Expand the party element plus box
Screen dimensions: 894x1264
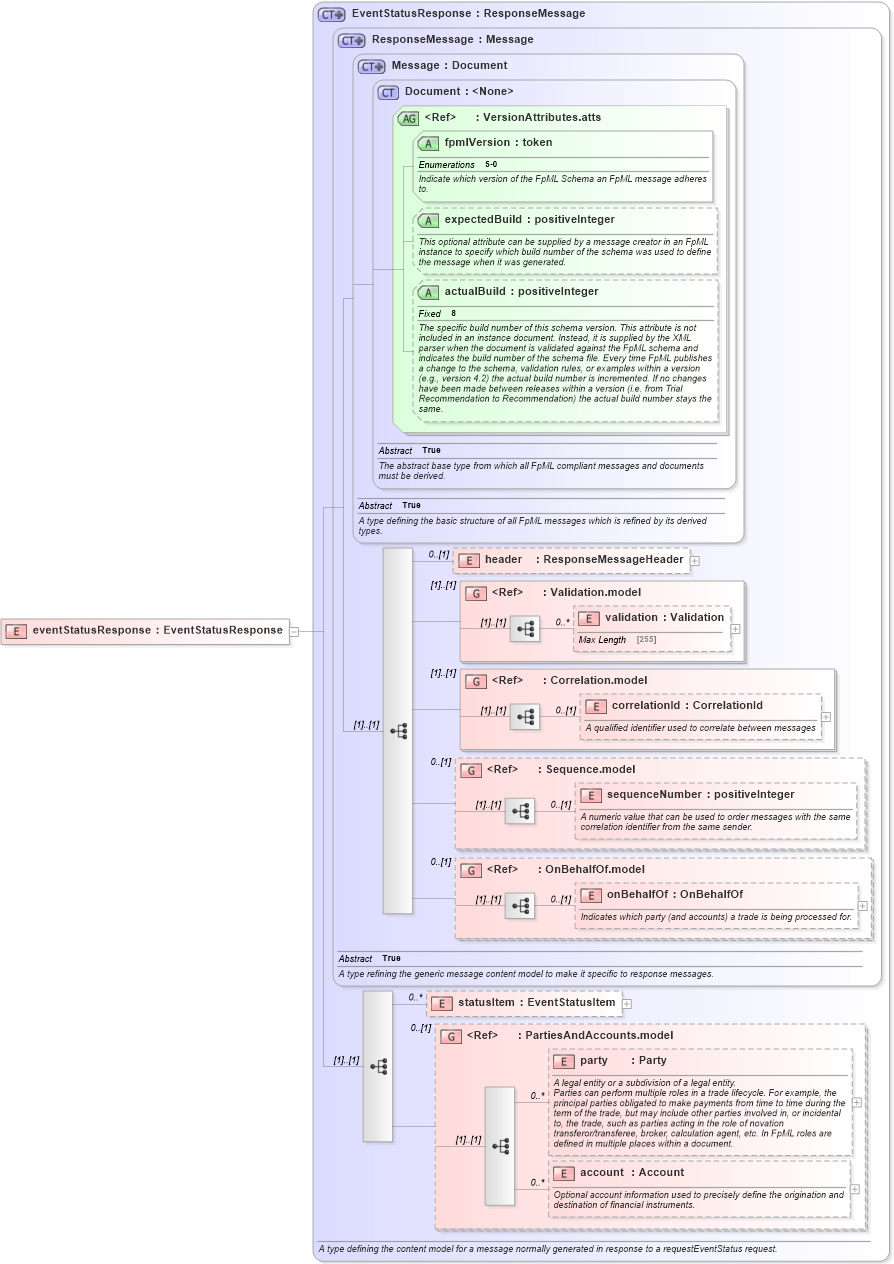pos(858,1102)
